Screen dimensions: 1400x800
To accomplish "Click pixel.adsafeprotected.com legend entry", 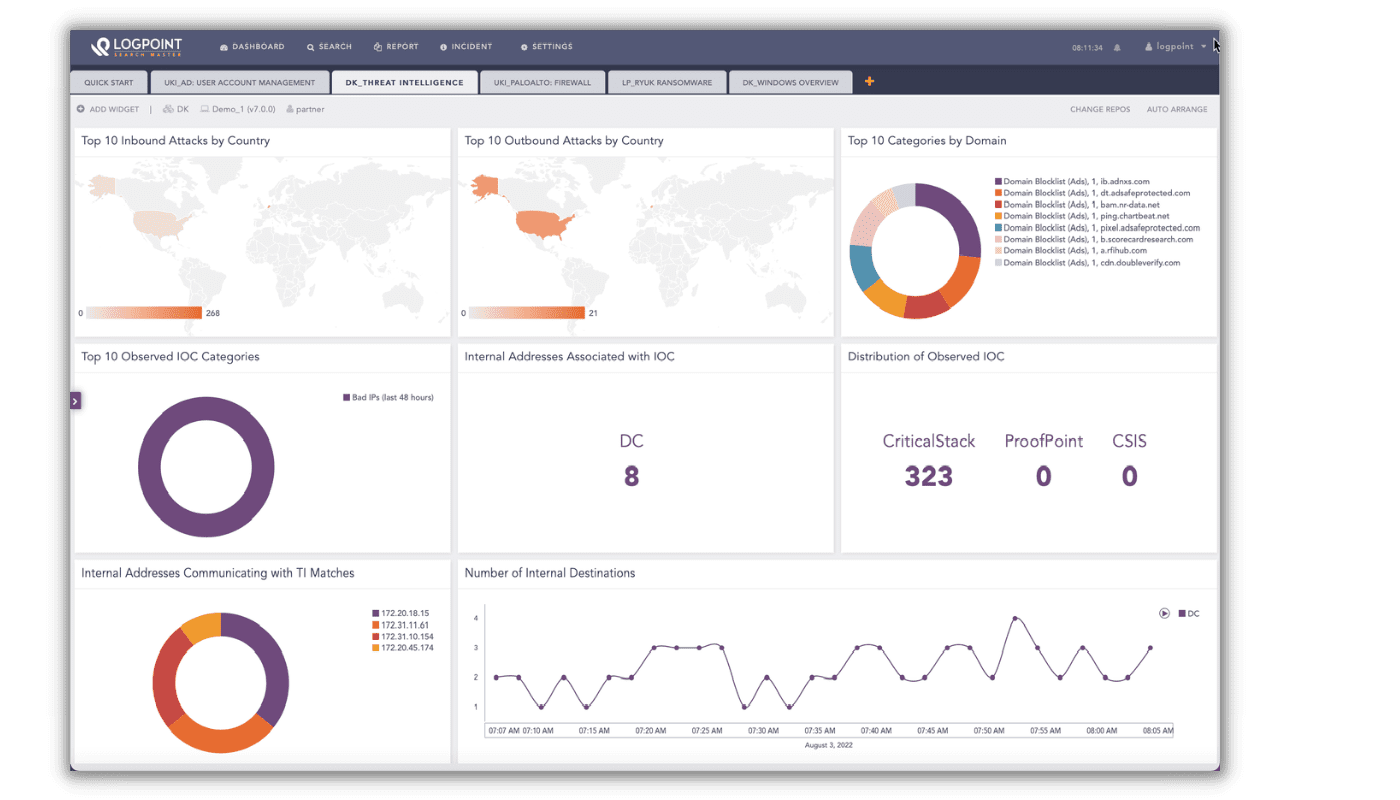I will click(x=1097, y=228).
